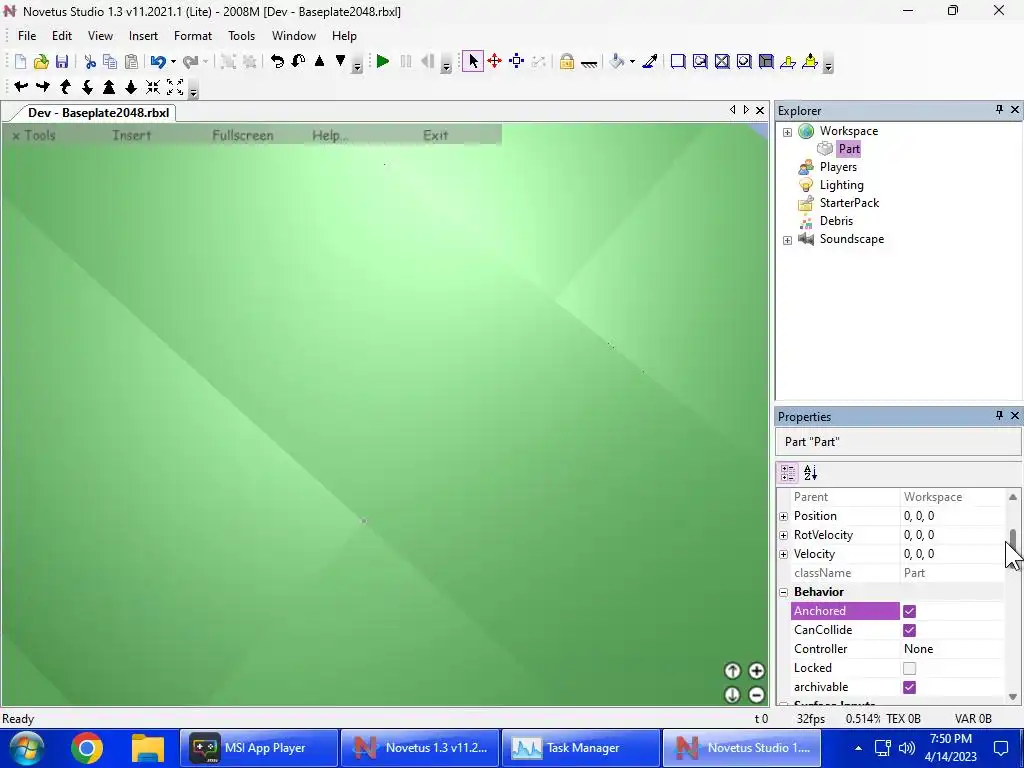The image size is (1024, 768).
Task: Click the viewport Tools button
Action: [34, 135]
